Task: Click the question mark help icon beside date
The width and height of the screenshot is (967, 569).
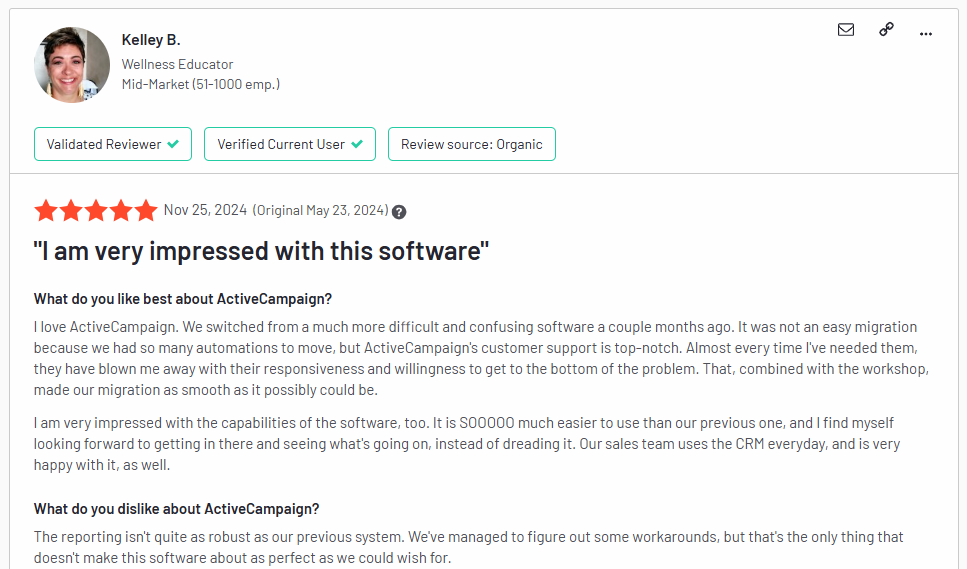Action: 399,212
